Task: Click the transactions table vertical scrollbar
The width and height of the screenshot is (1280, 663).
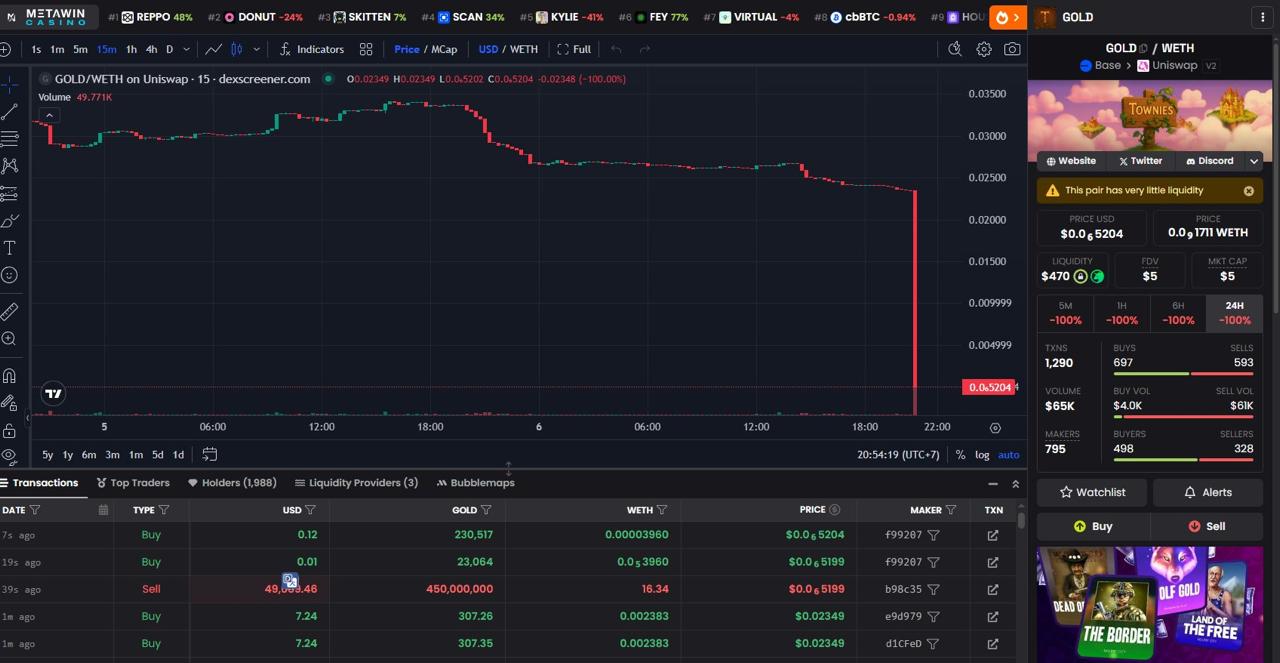Action: (1020, 522)
